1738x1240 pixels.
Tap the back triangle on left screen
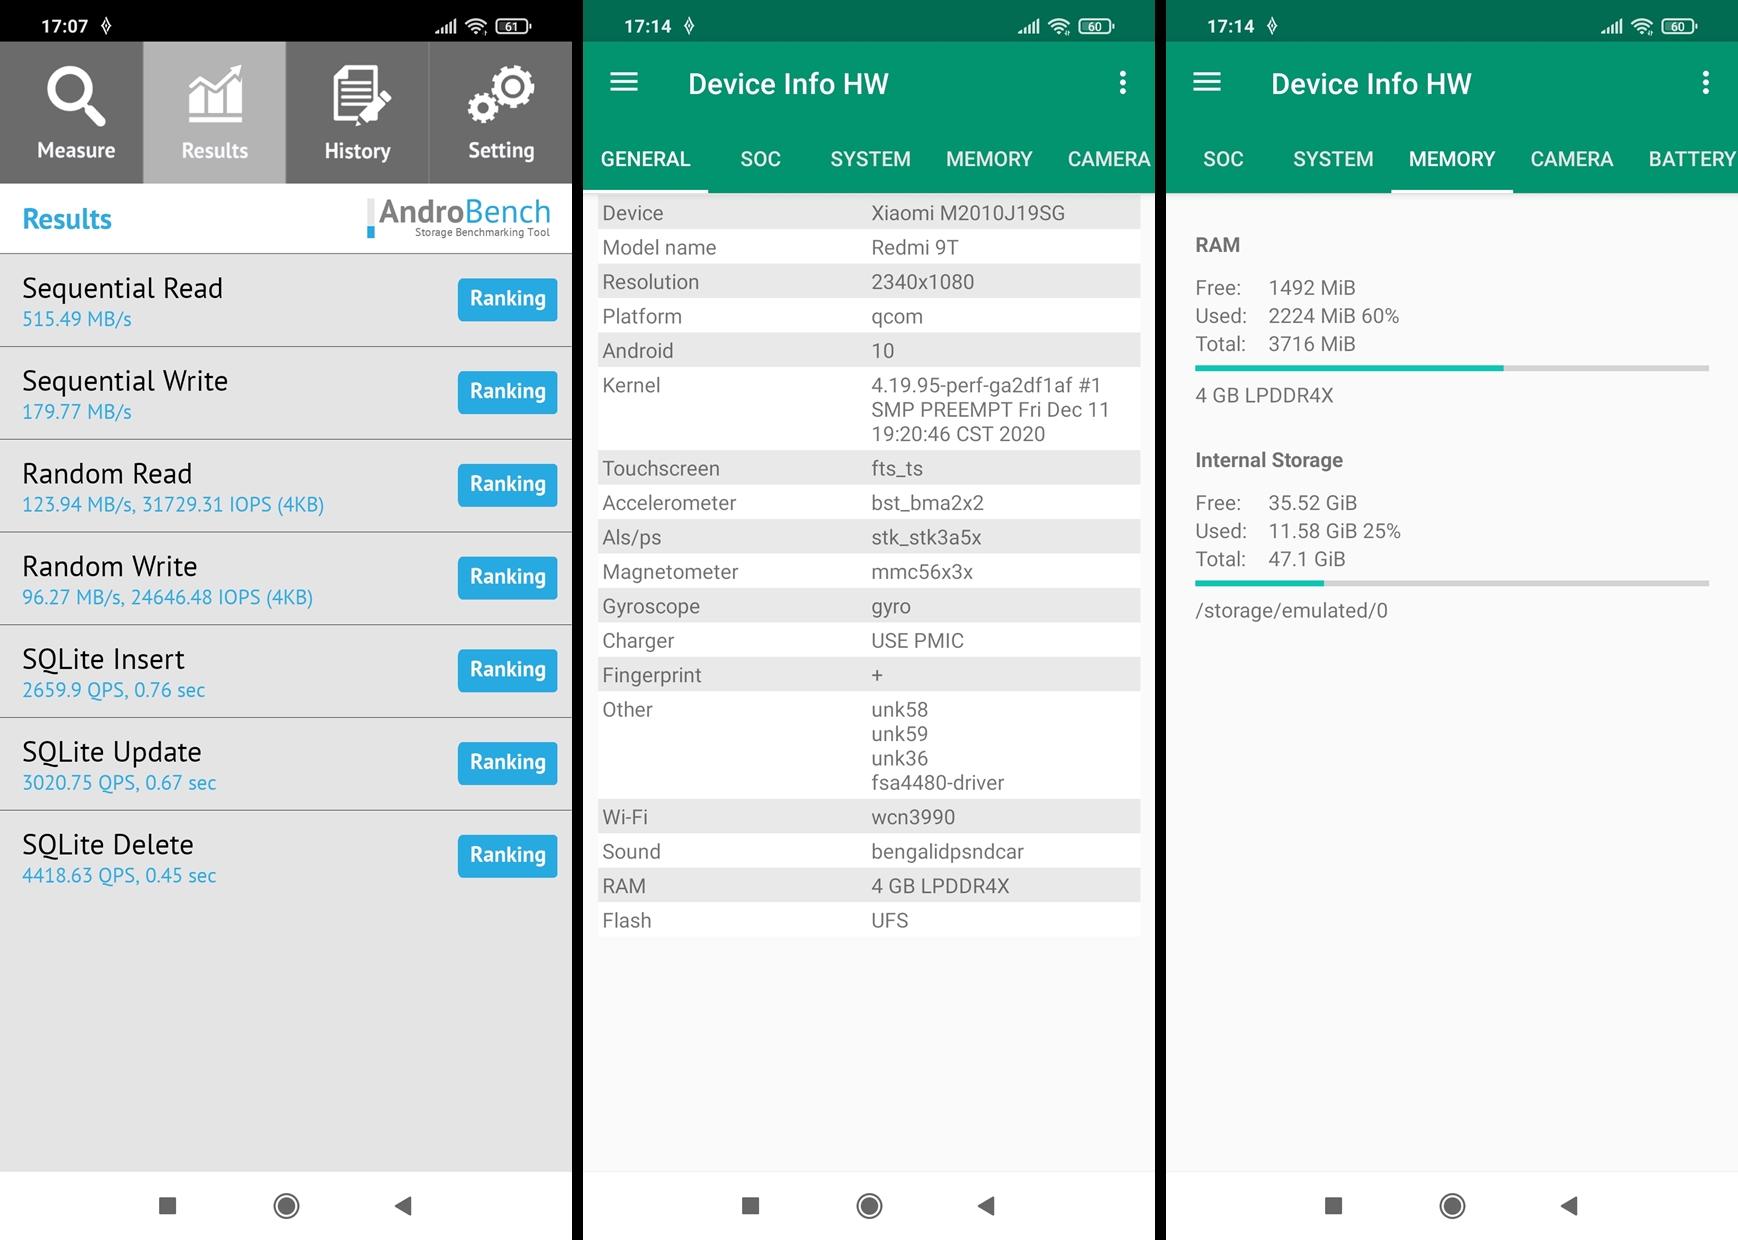[403, 1206]
